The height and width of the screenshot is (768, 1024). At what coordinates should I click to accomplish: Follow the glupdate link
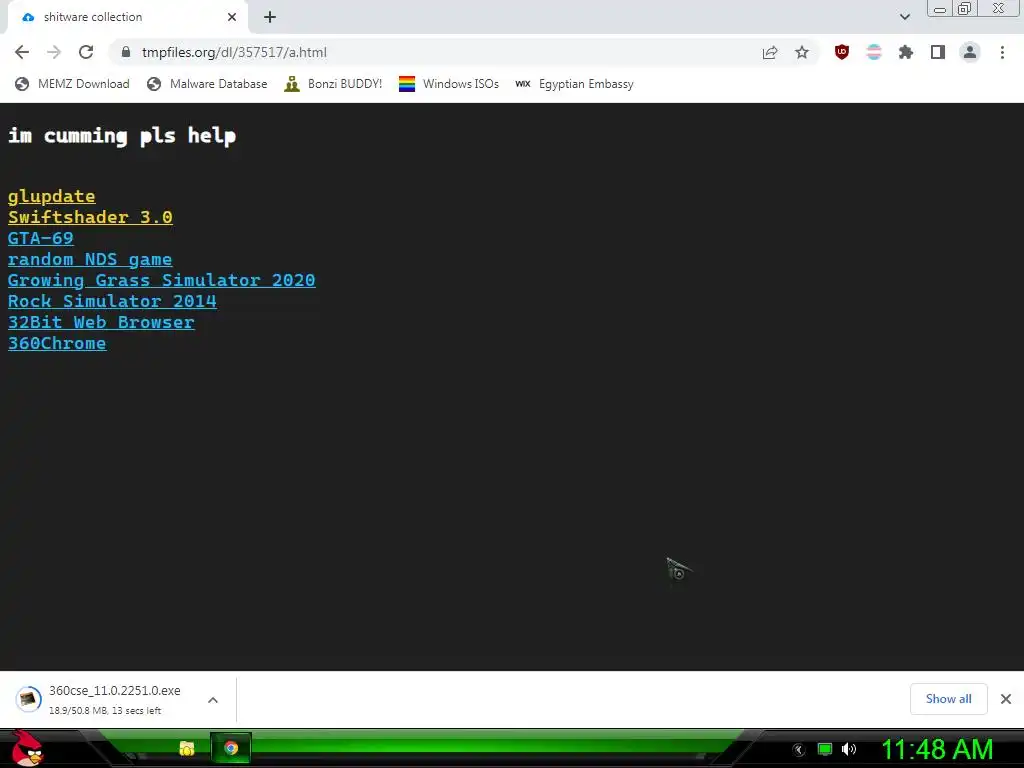[x=52, y=196]
